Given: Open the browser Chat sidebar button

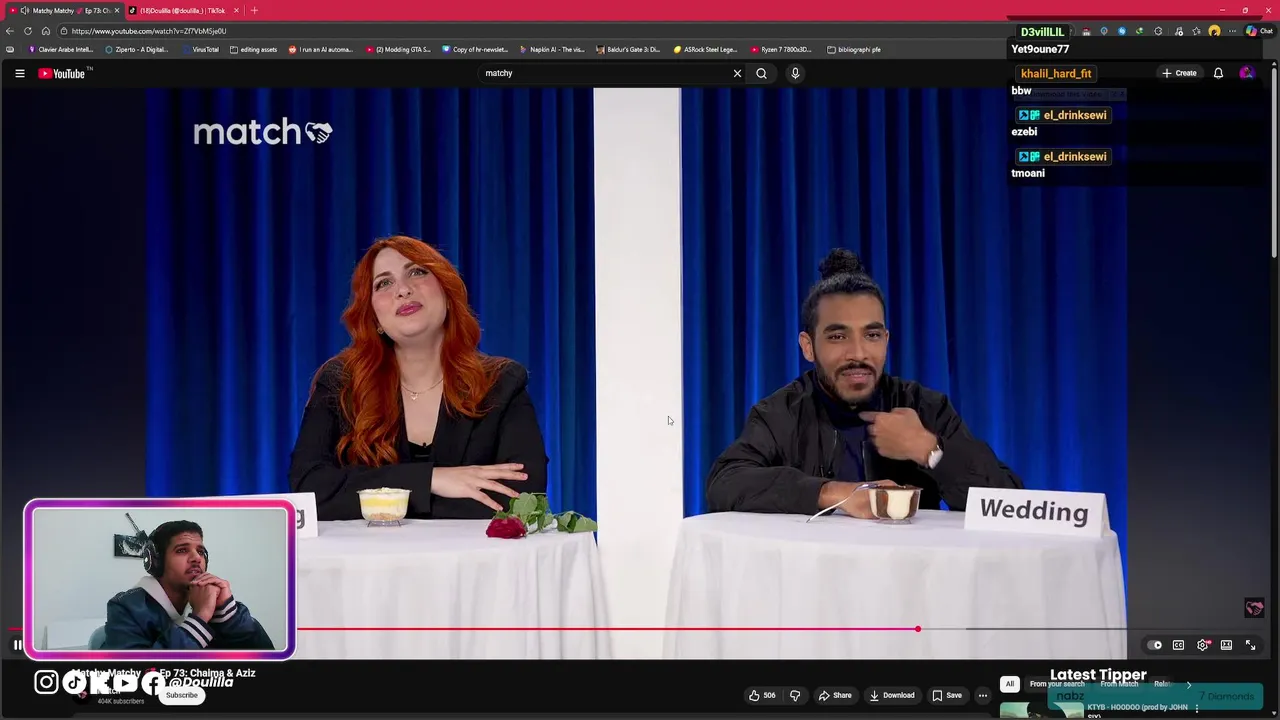Looking at the screenshot, I should [x=1260, y=31].
